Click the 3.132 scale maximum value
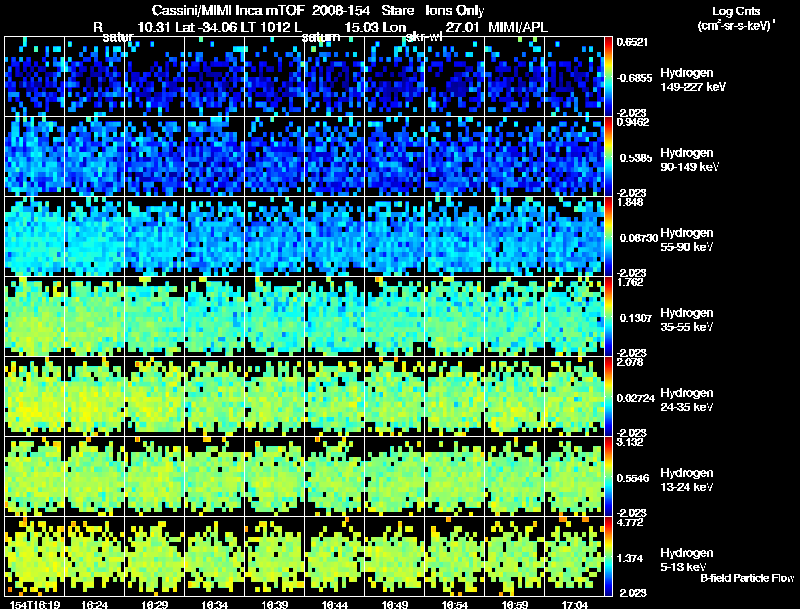 pyautogui.click(x=630, y=442)
